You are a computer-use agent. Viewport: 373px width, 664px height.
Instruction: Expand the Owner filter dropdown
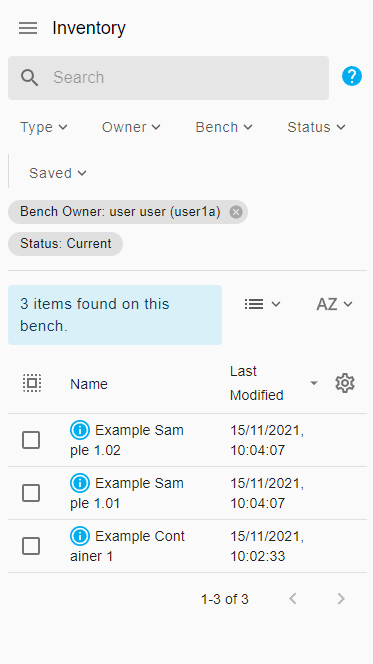[x=131, y=127]
